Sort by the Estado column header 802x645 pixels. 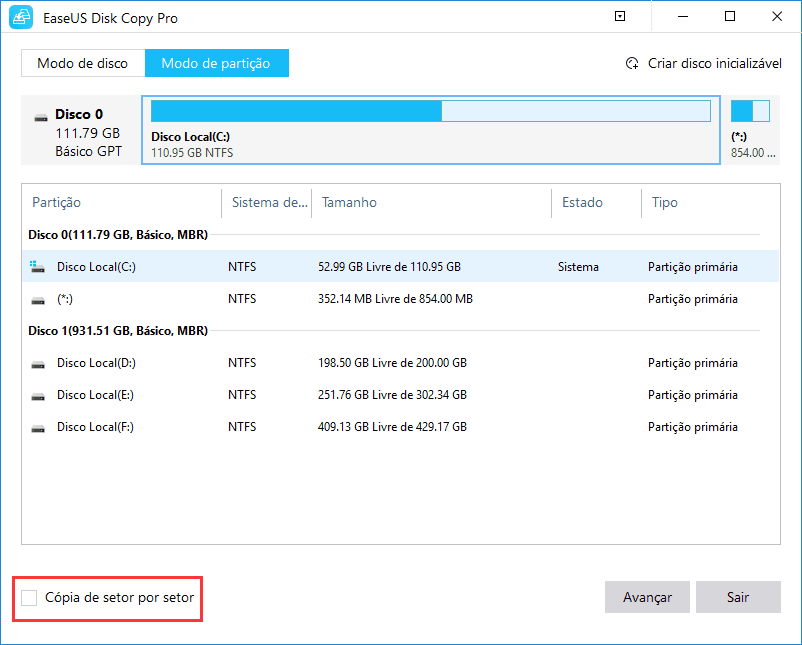pyautogui.click(x=582, y=203)
